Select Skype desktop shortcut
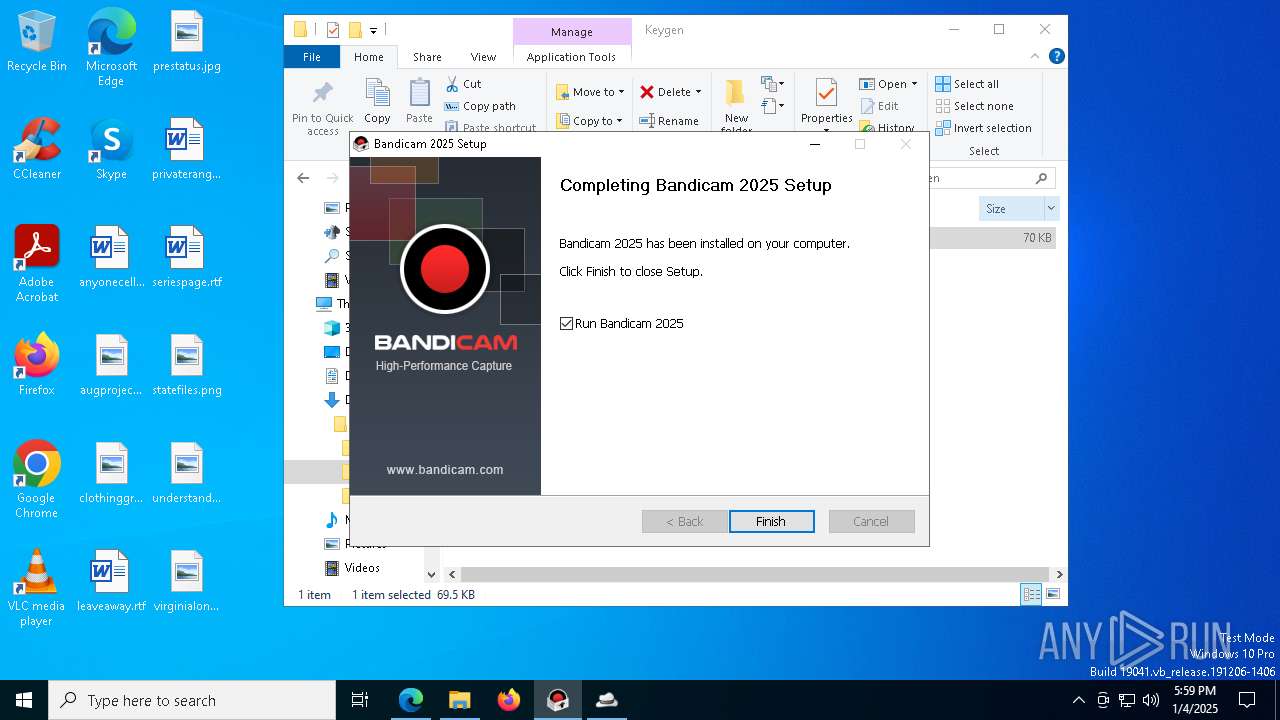 111,150
